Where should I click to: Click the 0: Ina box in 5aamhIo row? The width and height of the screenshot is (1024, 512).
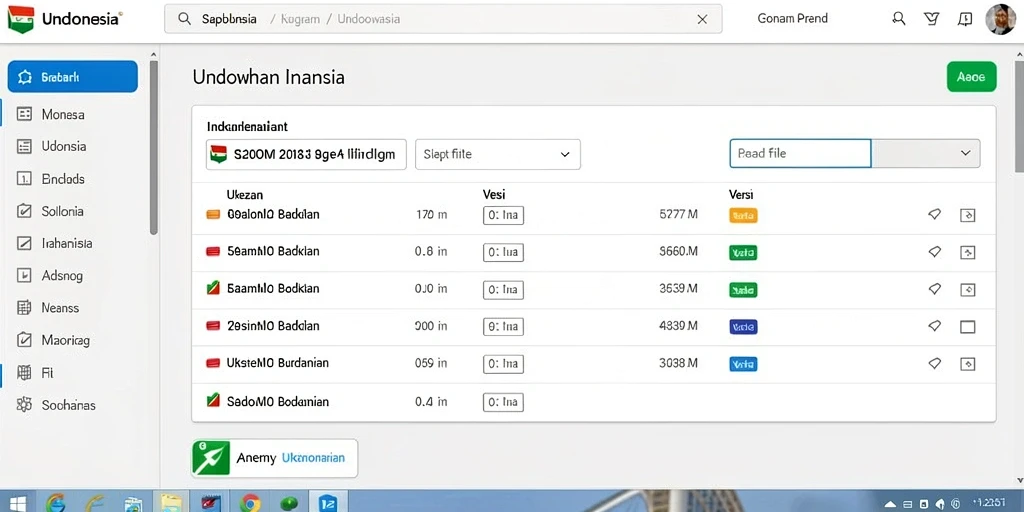click(503, 289)
